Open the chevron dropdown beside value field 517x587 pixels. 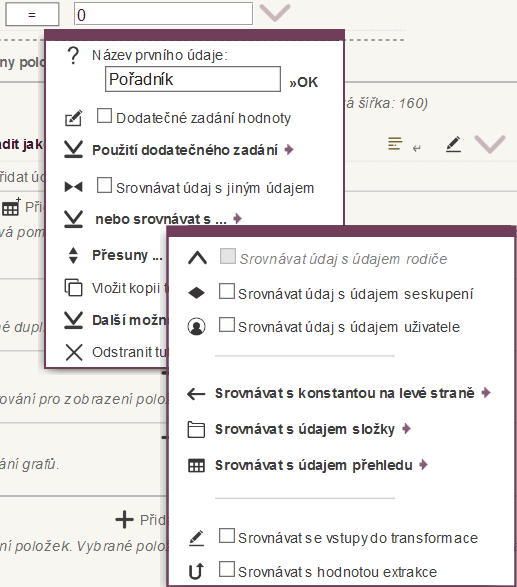point(275,13)
